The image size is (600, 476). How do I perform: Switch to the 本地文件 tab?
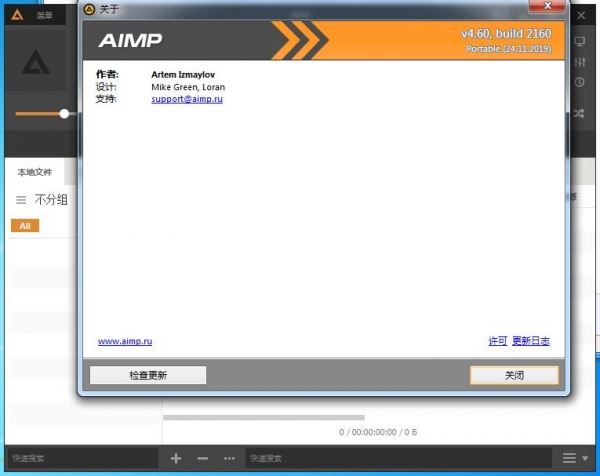[34, 172]
